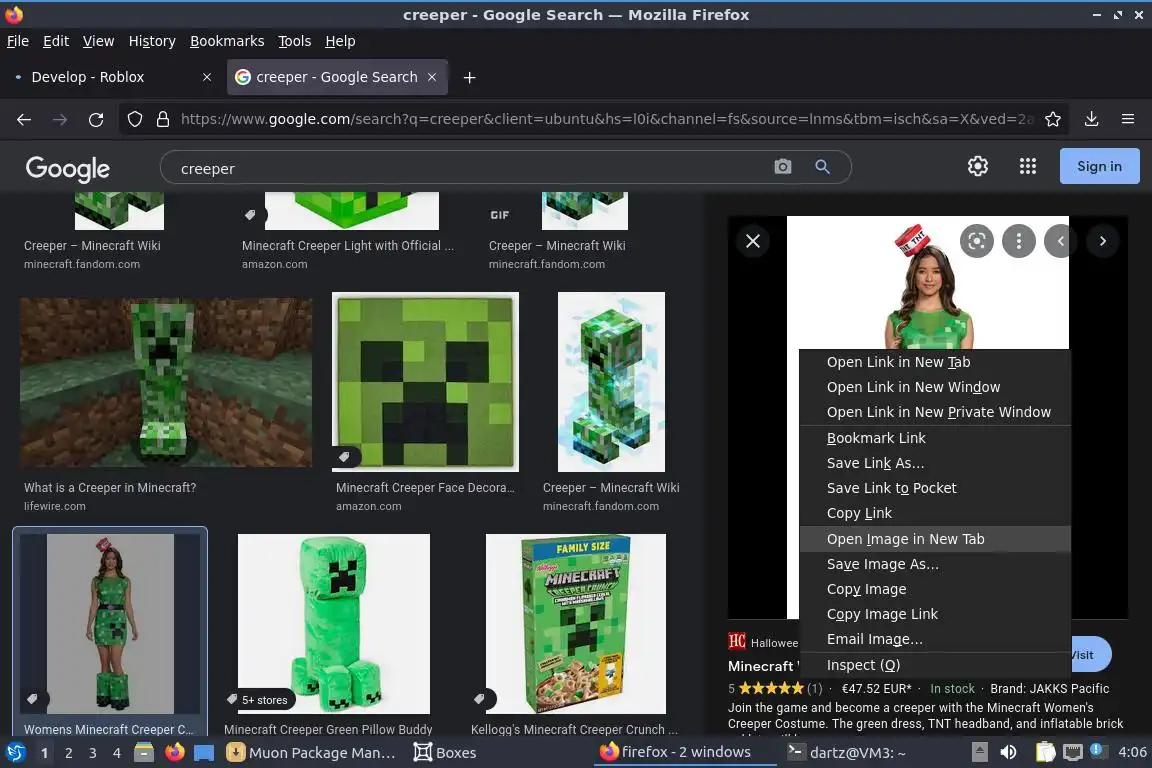Open Womens Minecraft Creeper costume thumbnail
Image resolution: width=1152 pixels, height=768 pixels.
pyautogui.click(x=110, y=623)
